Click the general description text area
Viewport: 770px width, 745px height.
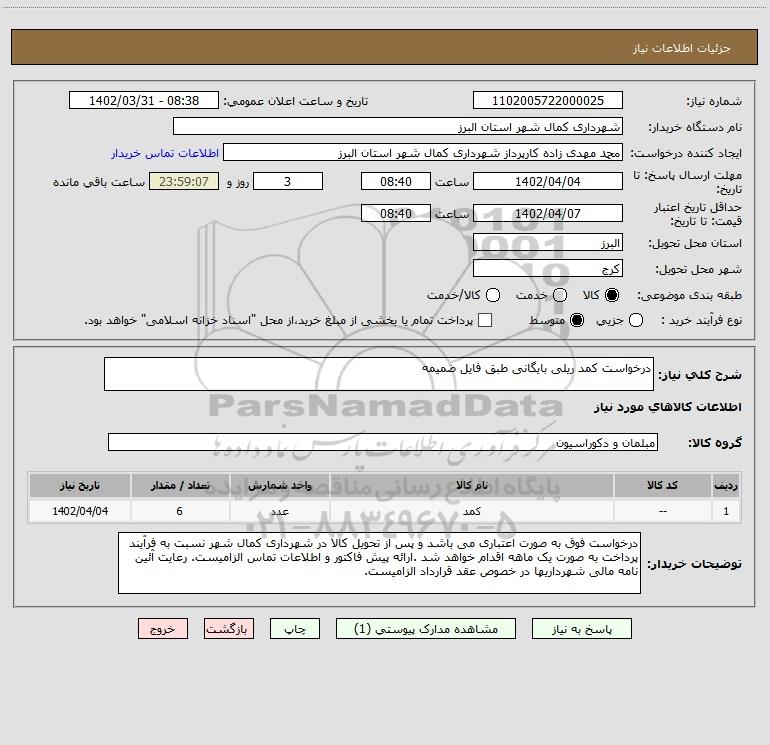379,374
